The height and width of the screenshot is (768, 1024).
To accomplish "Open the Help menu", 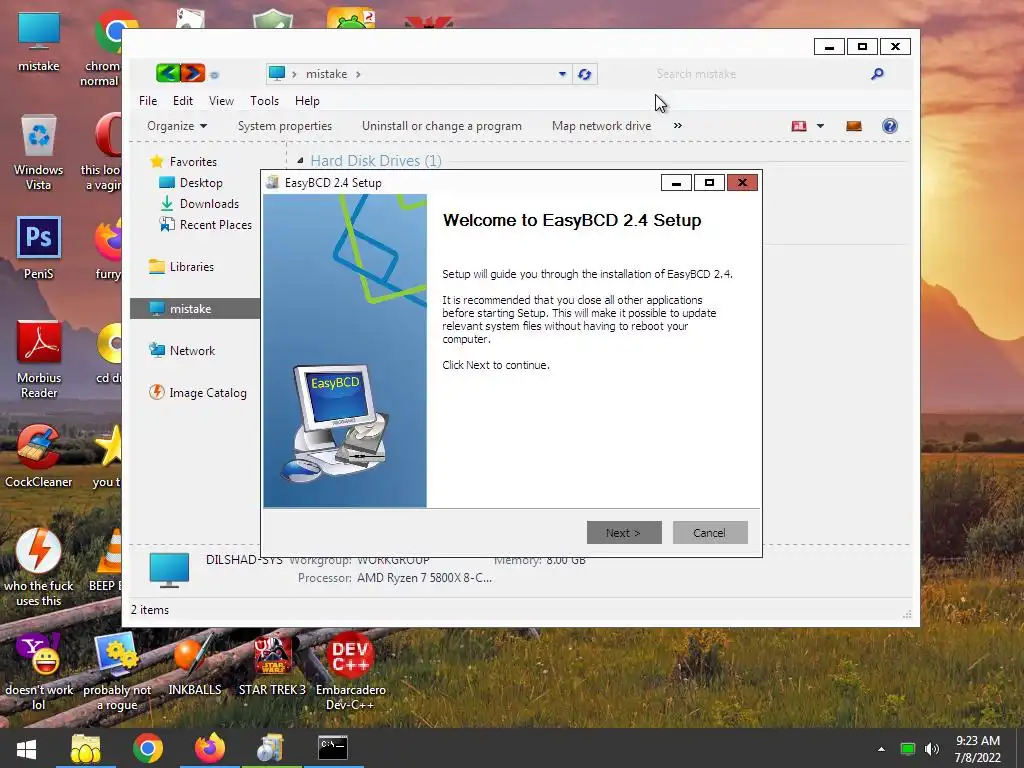I will pos(307,101).
